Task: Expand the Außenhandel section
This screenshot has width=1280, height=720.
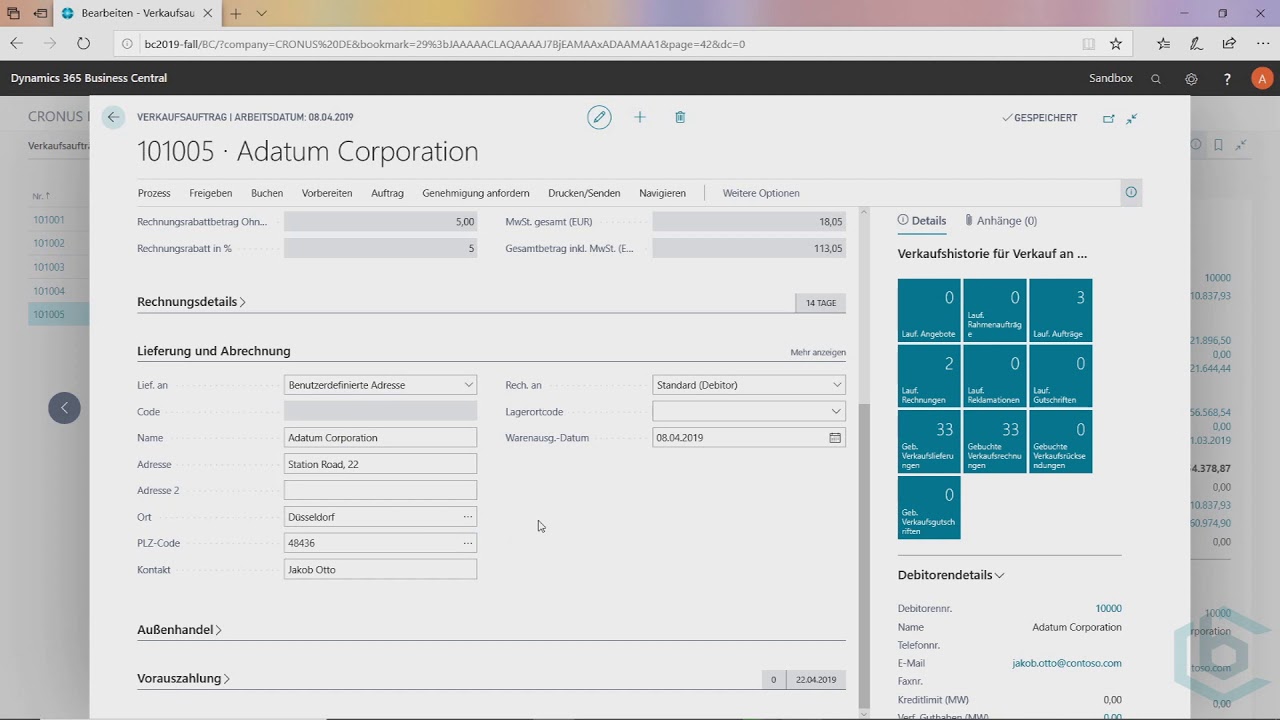Action: (x=179, y=630)
